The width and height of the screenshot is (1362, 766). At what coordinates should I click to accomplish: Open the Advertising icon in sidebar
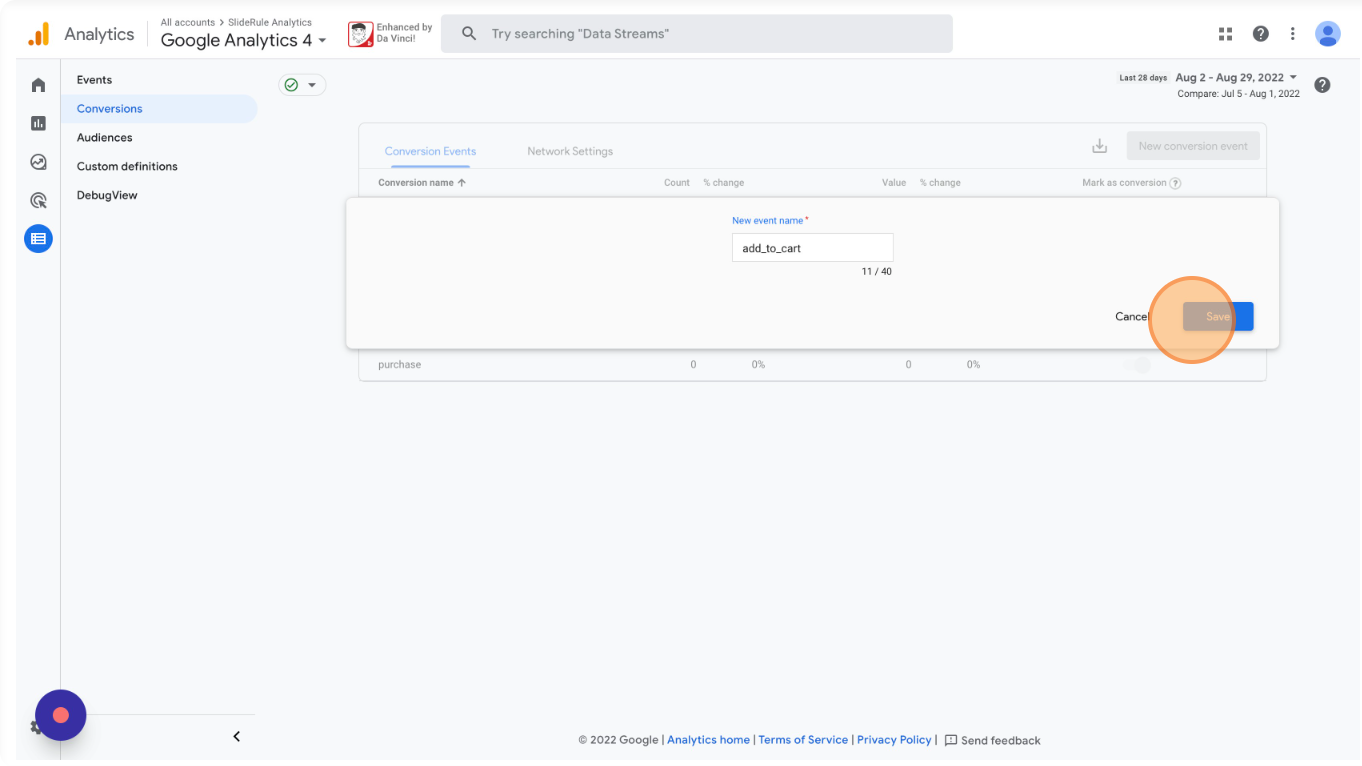[x=38, y=200]
